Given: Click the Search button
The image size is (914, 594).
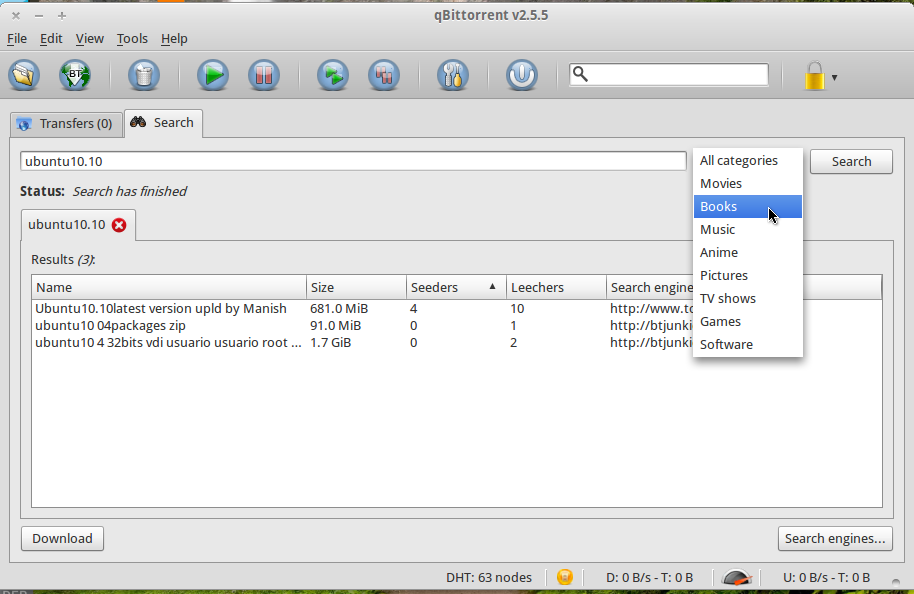Looking at the screenshot, I should pyautogui.click(x=851, y=161).
